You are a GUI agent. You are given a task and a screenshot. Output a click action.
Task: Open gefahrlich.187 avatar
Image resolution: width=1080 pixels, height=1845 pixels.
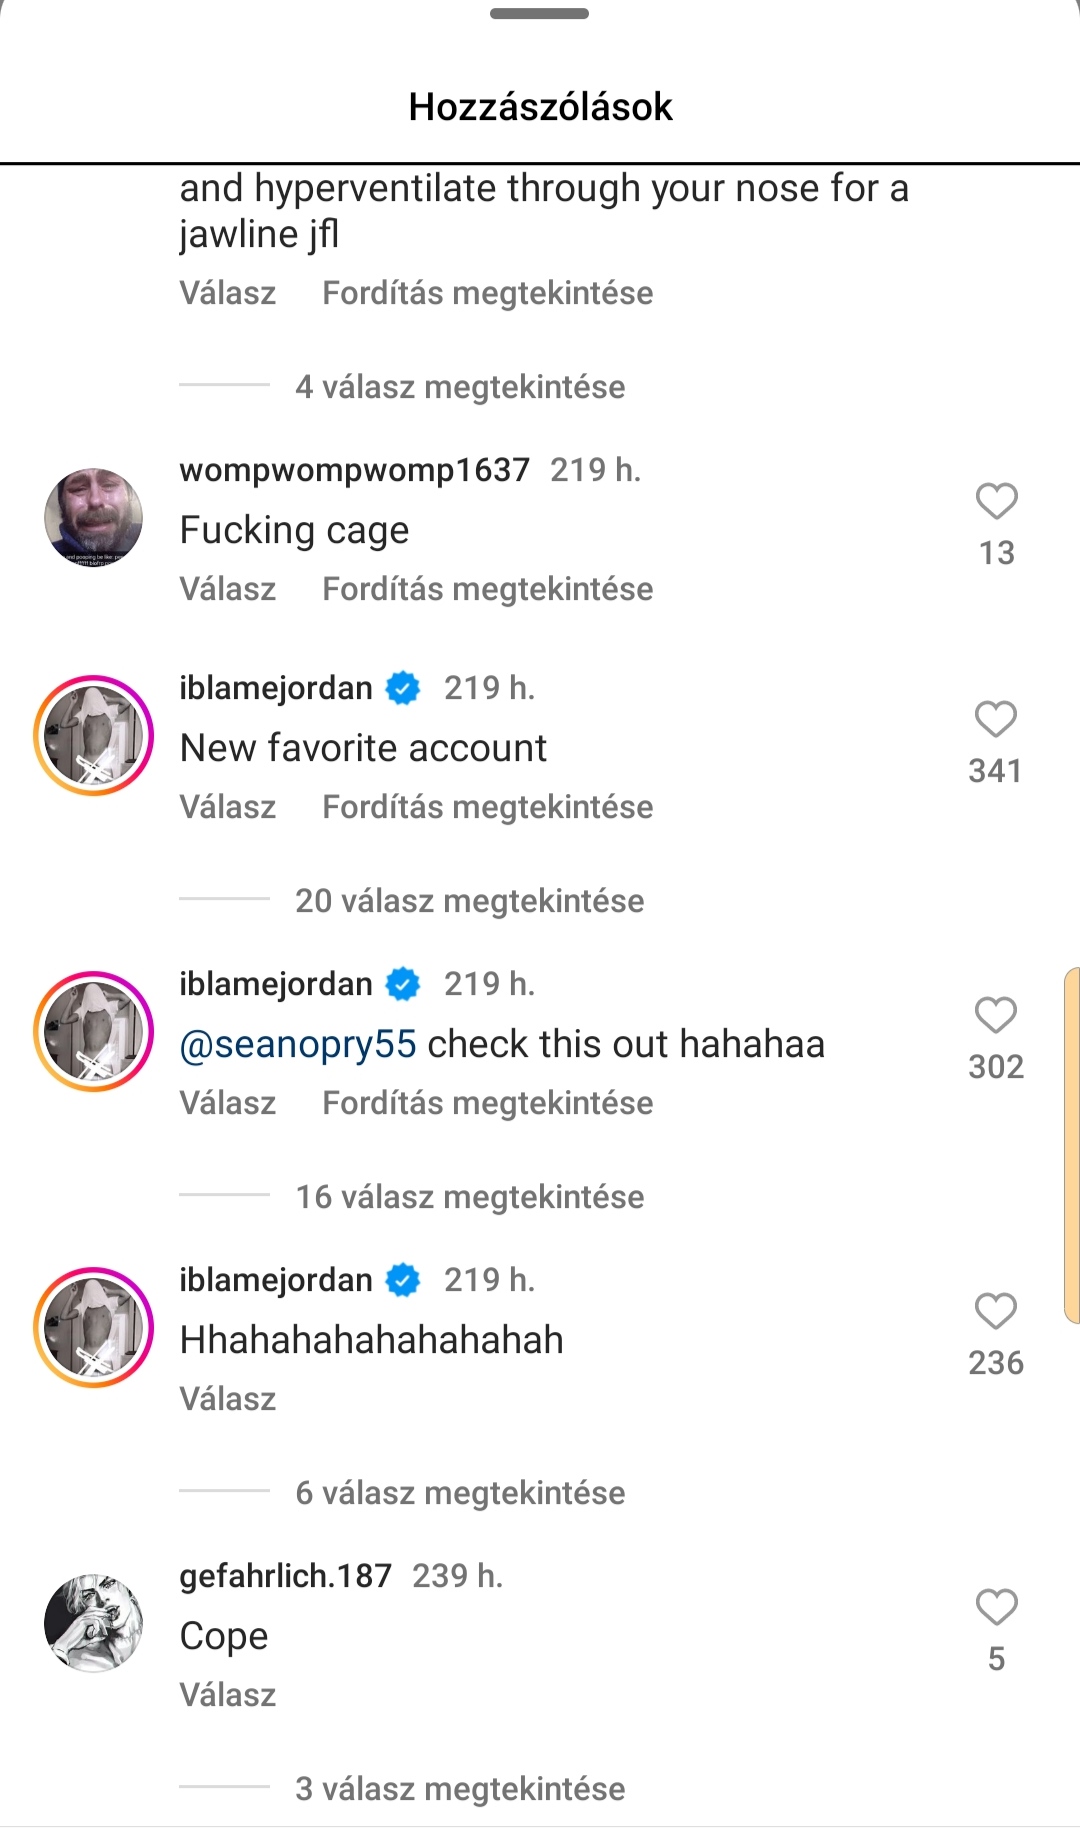[x=94, y=1624]
